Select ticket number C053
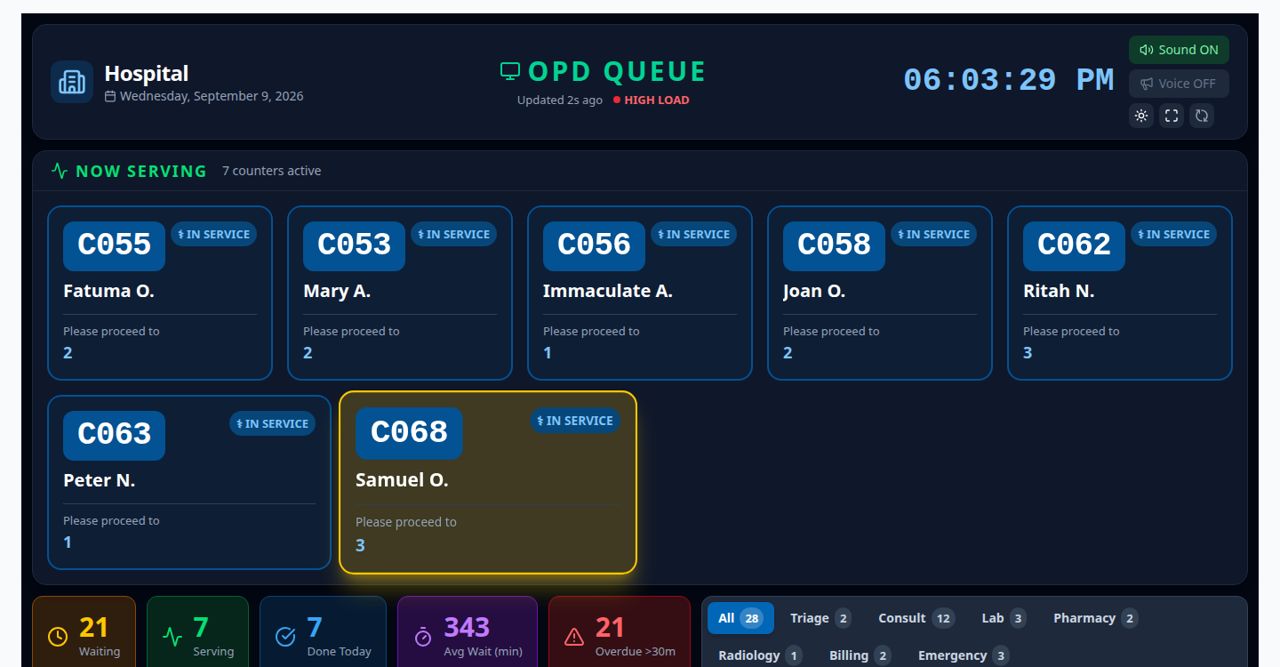The height and width of the screenshot is (667, 1280). coord(354,246)
